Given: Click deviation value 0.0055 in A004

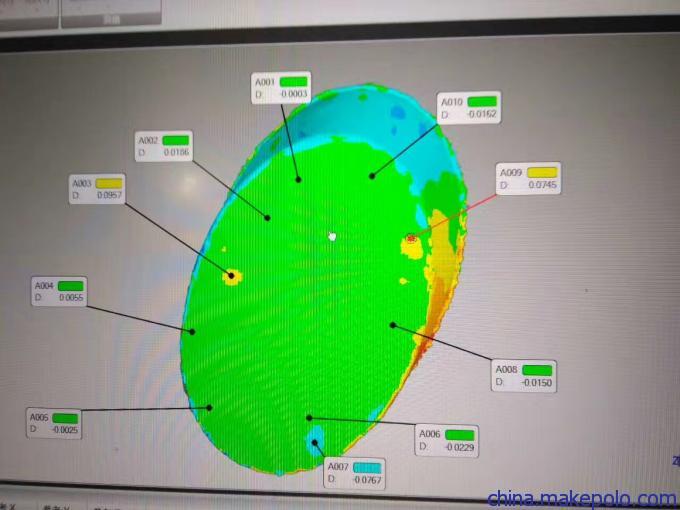Looking at the screenshot, I should click(71, 298).
